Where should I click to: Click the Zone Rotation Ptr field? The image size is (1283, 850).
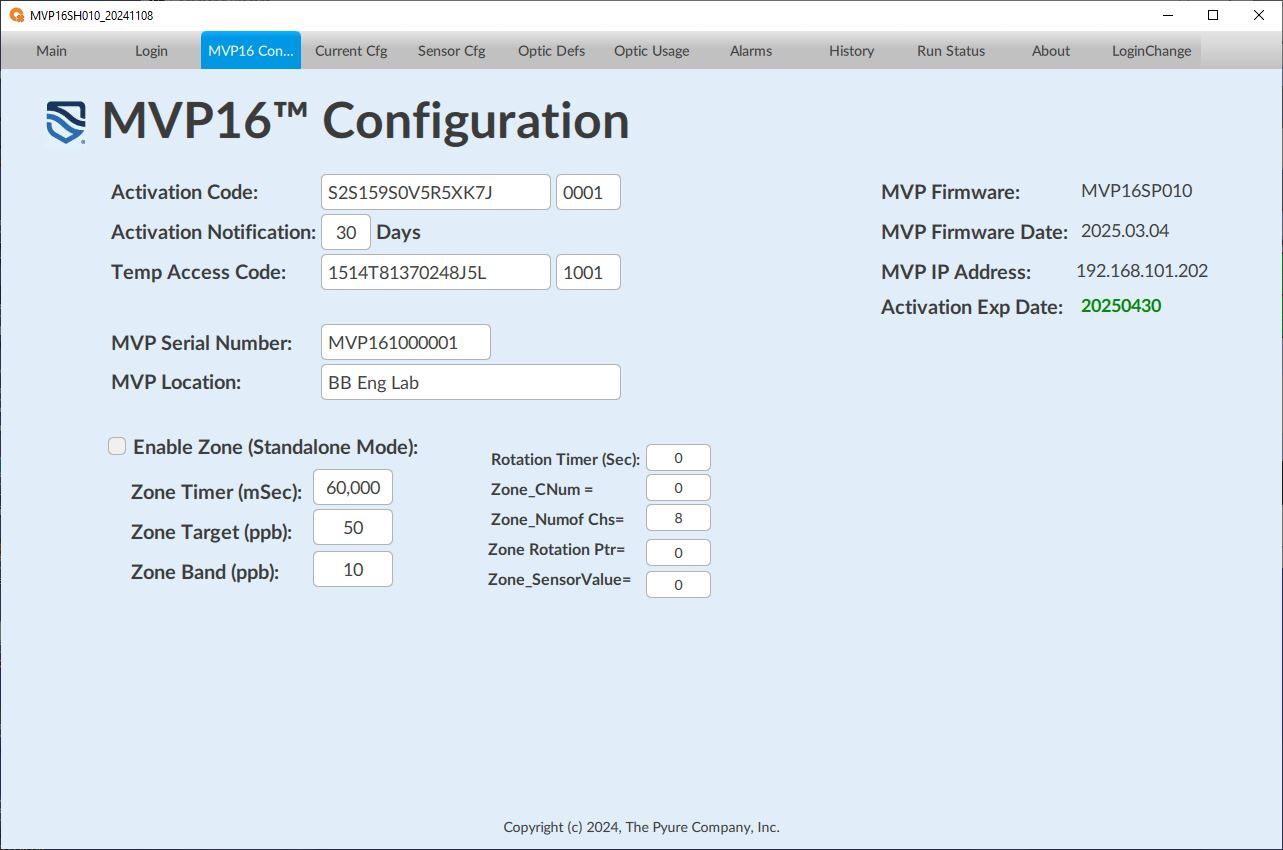point(678,552)
